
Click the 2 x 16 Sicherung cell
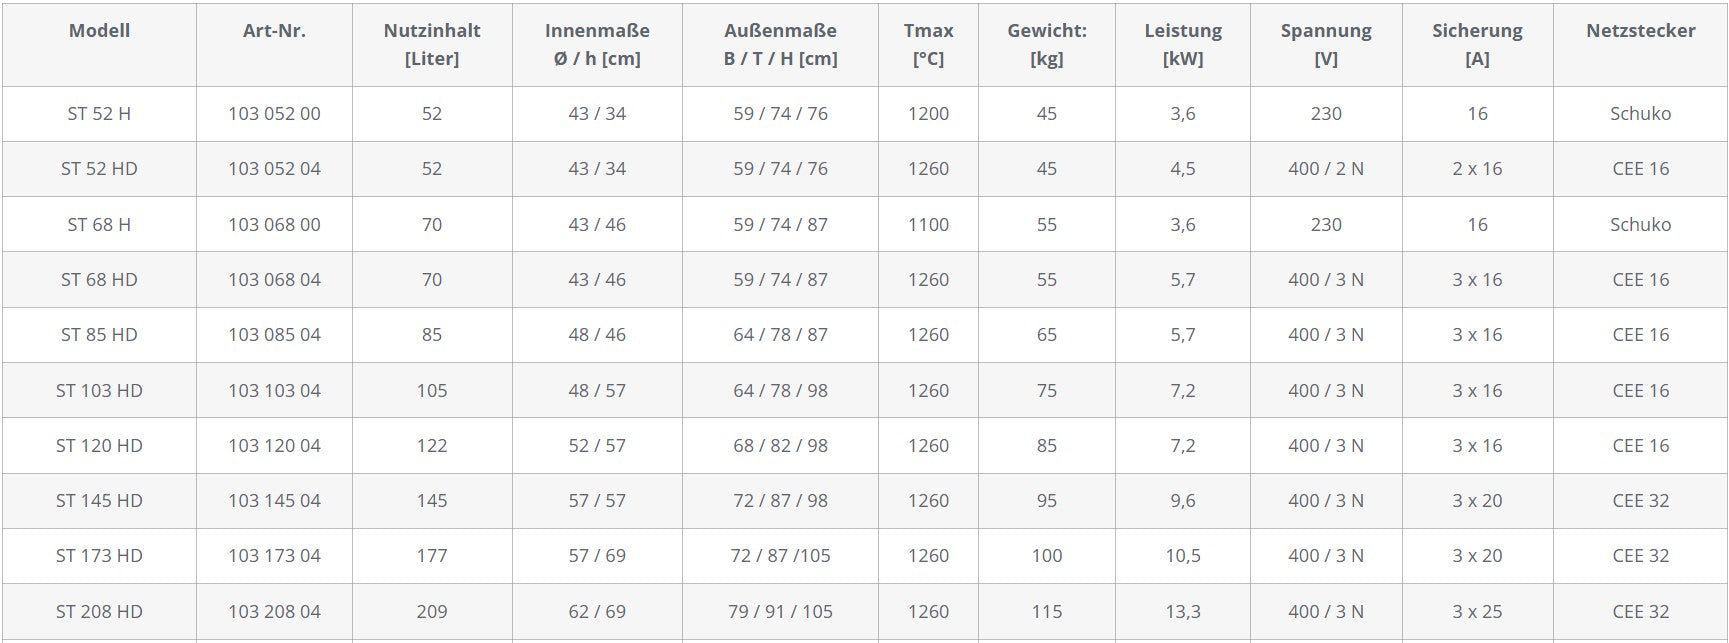tap(1477, 169)
